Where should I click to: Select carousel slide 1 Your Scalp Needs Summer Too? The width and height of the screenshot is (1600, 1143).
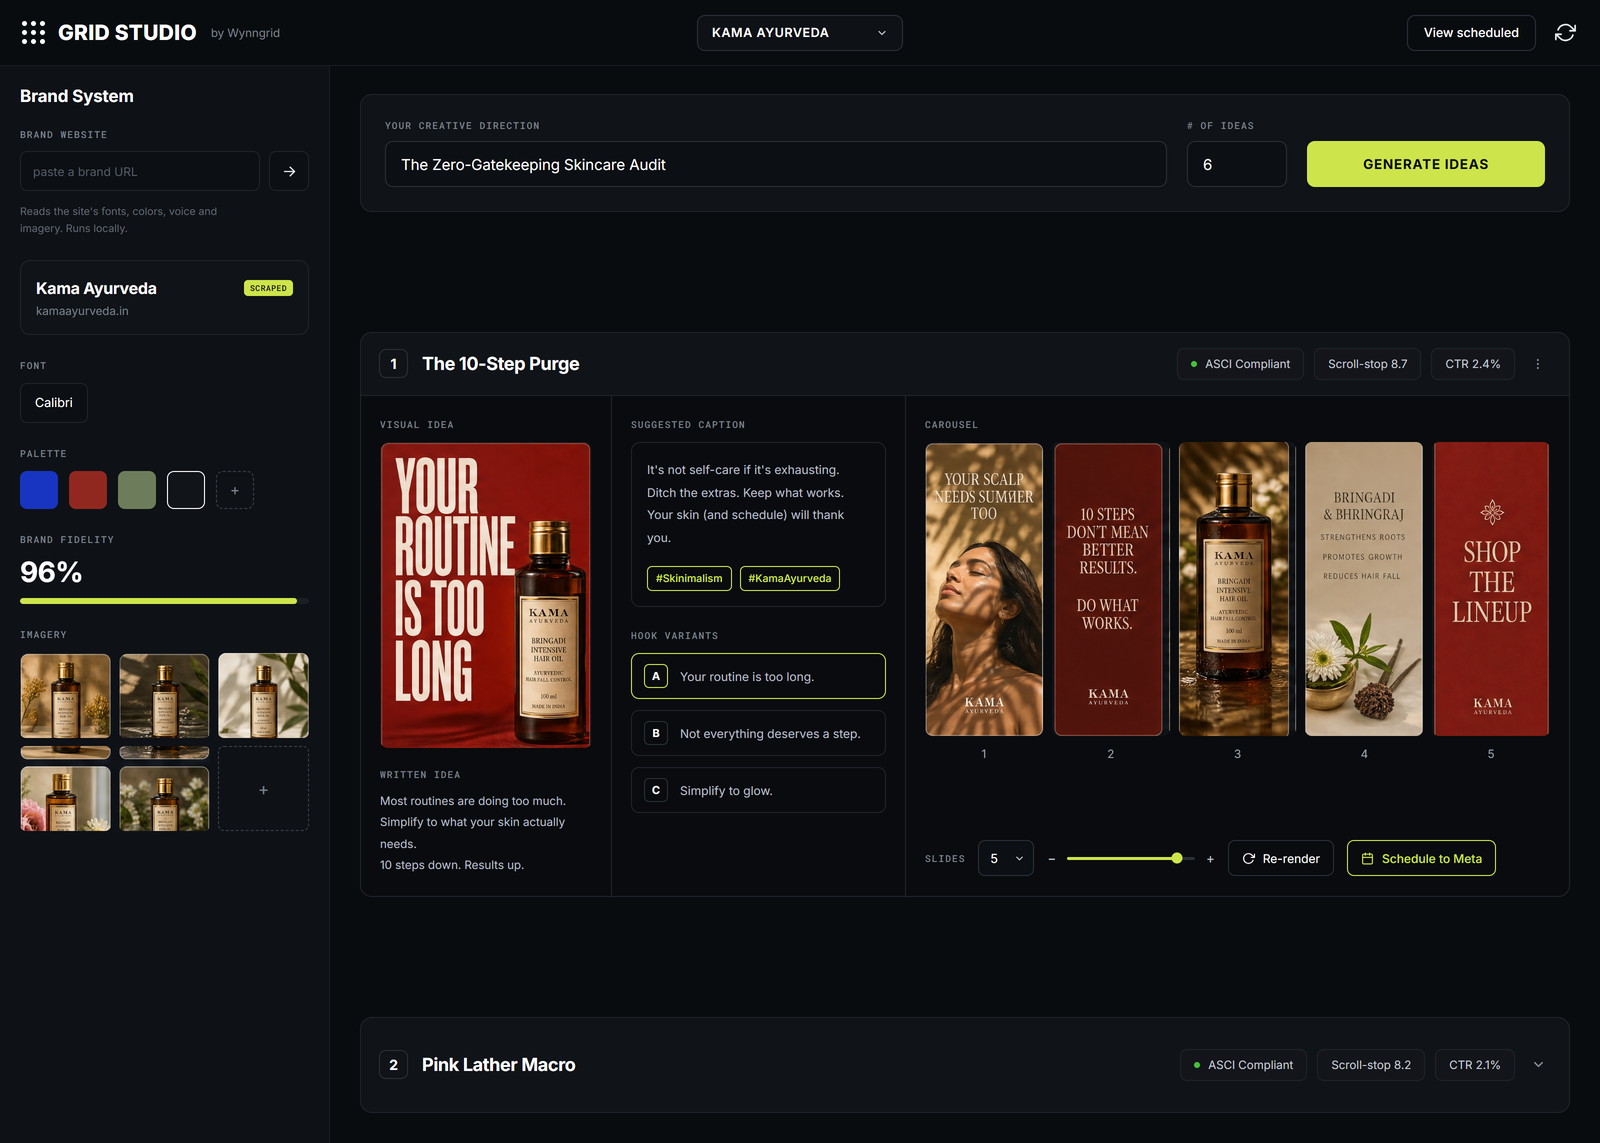click(x=984, y=589)
